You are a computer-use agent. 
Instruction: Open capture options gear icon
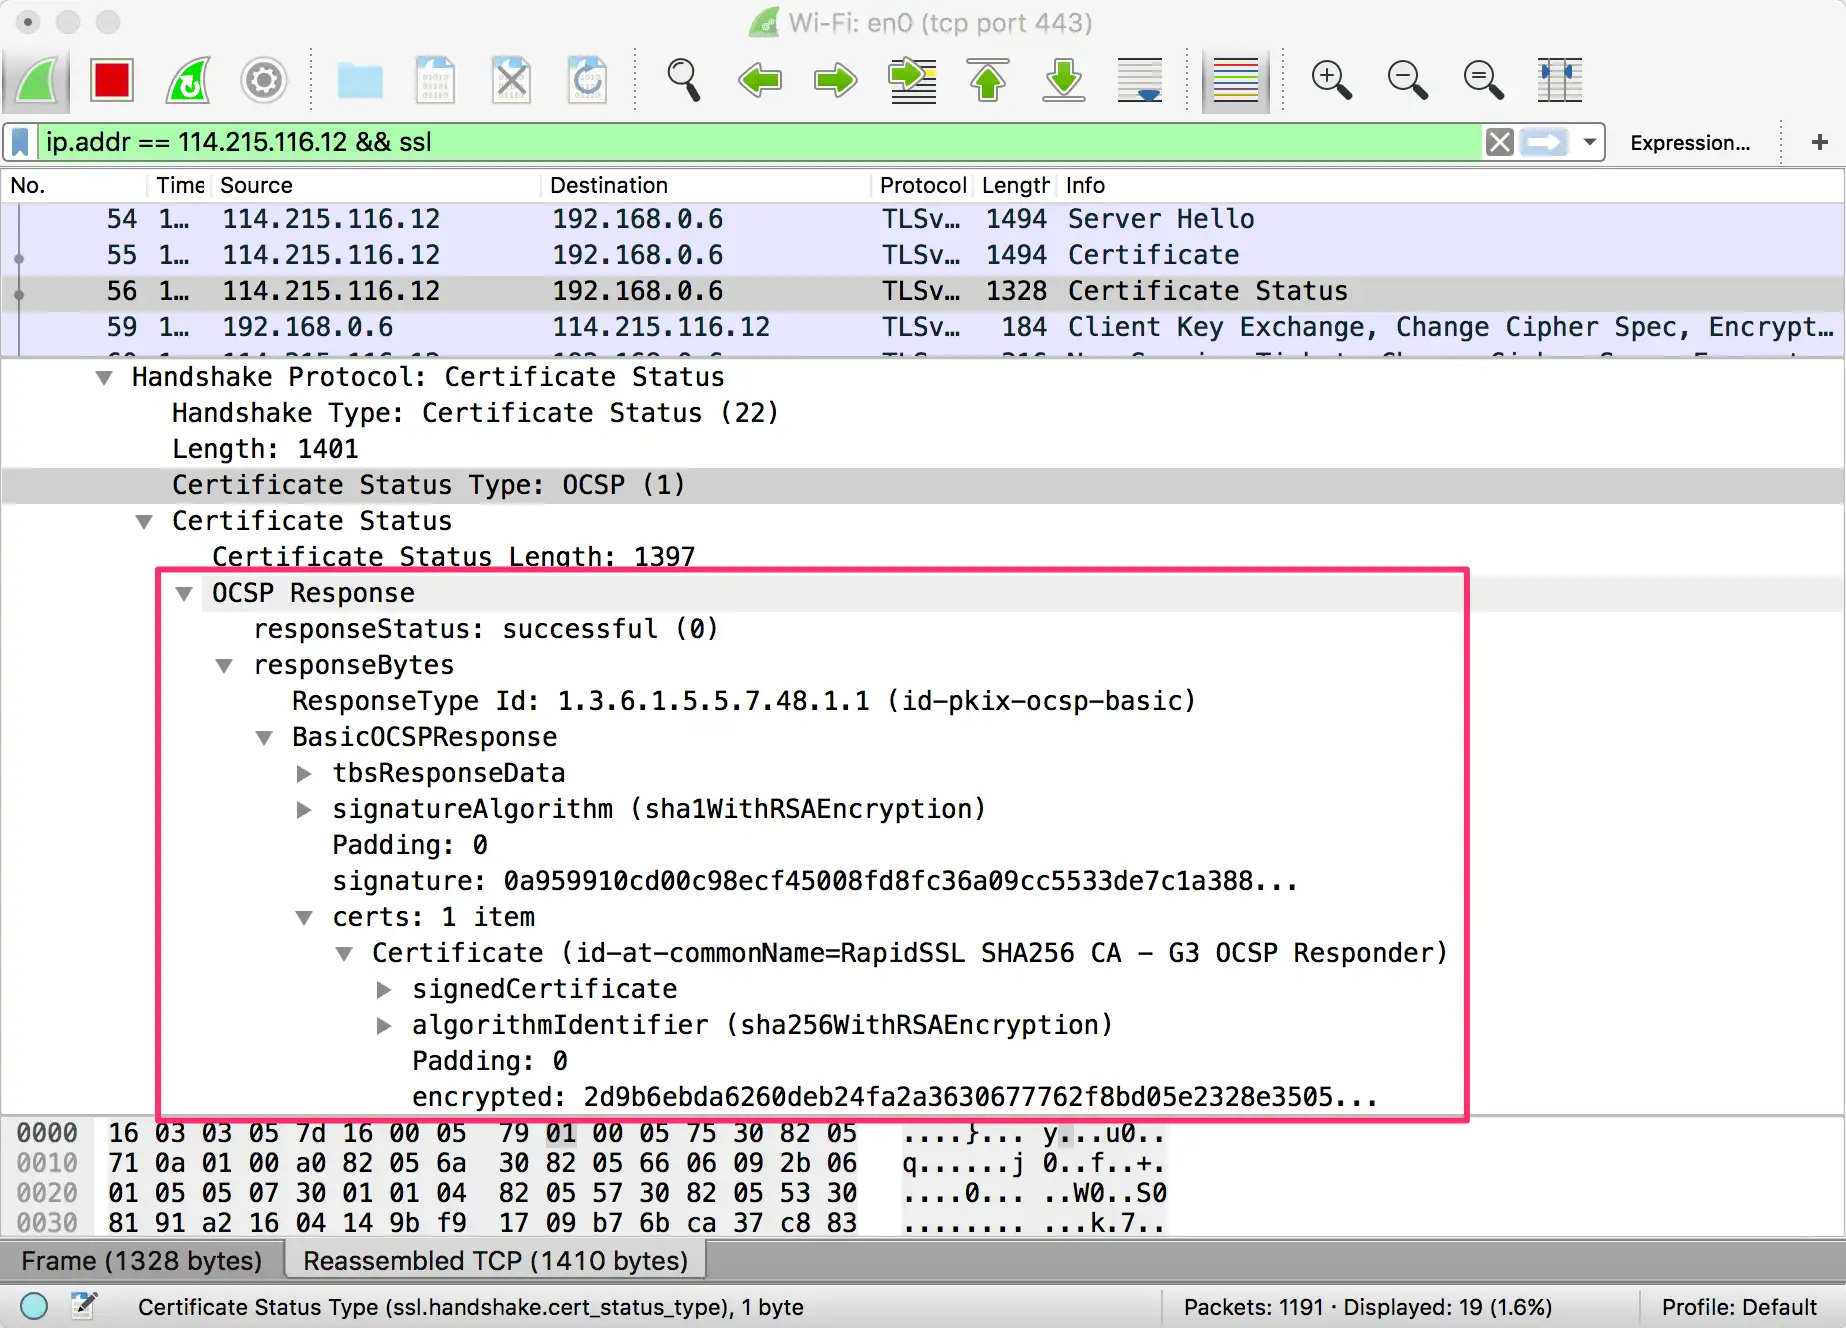click(x=264, y=80)
